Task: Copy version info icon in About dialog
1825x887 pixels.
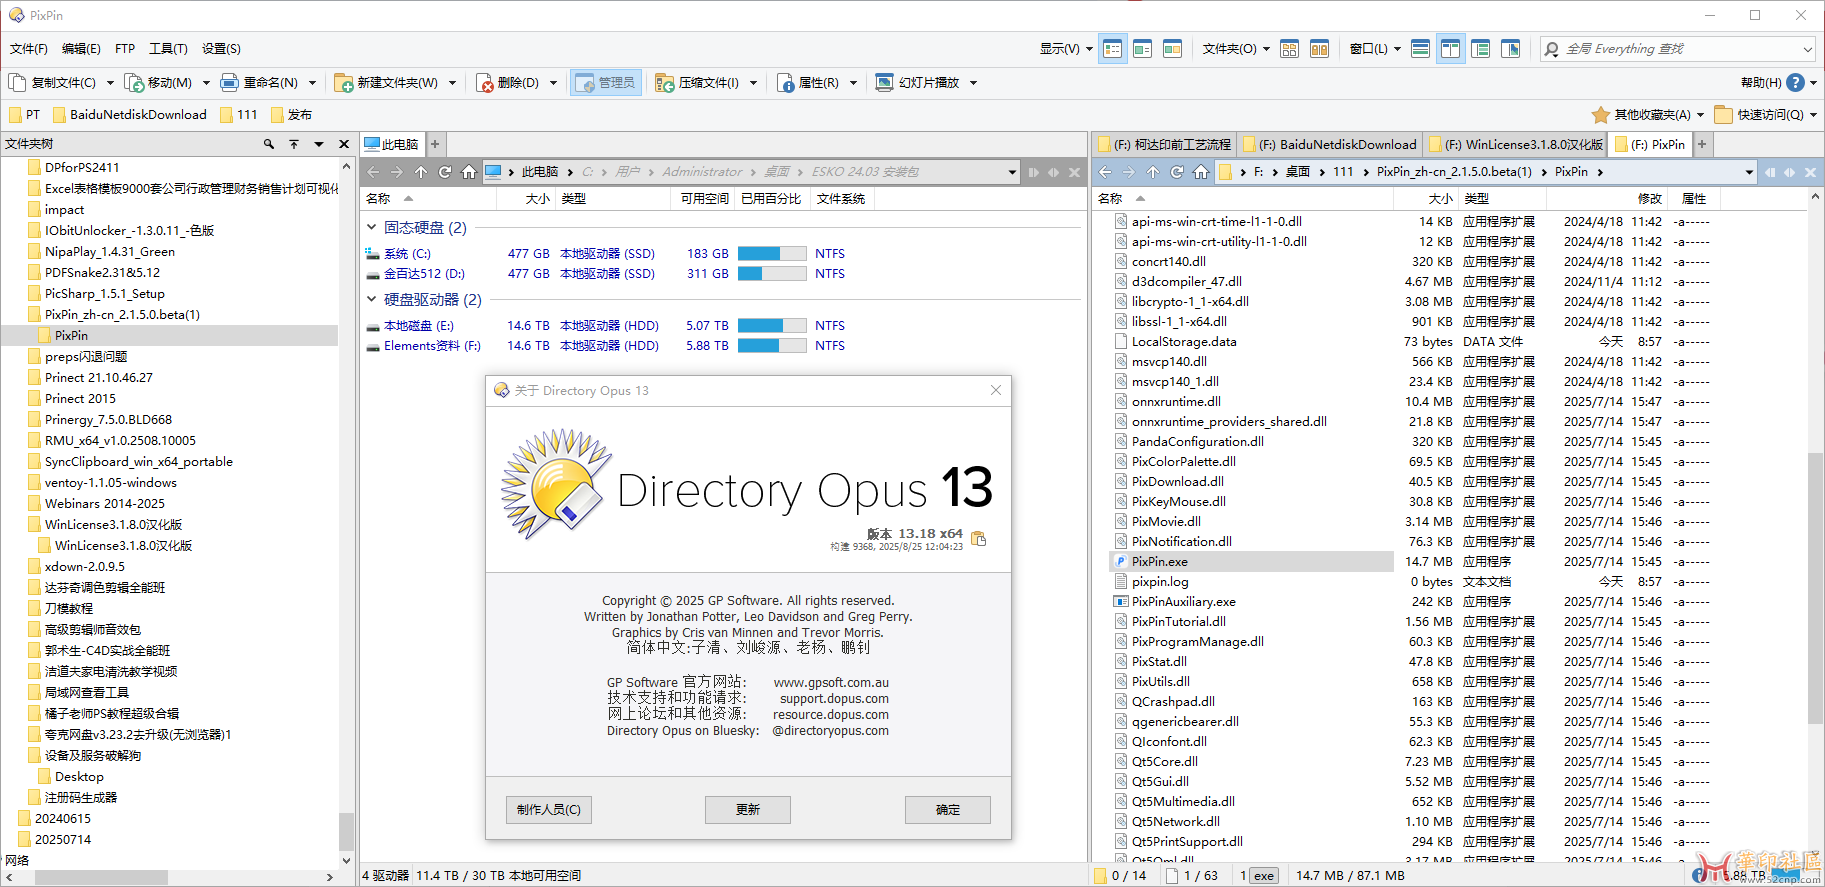Action: 979,539
